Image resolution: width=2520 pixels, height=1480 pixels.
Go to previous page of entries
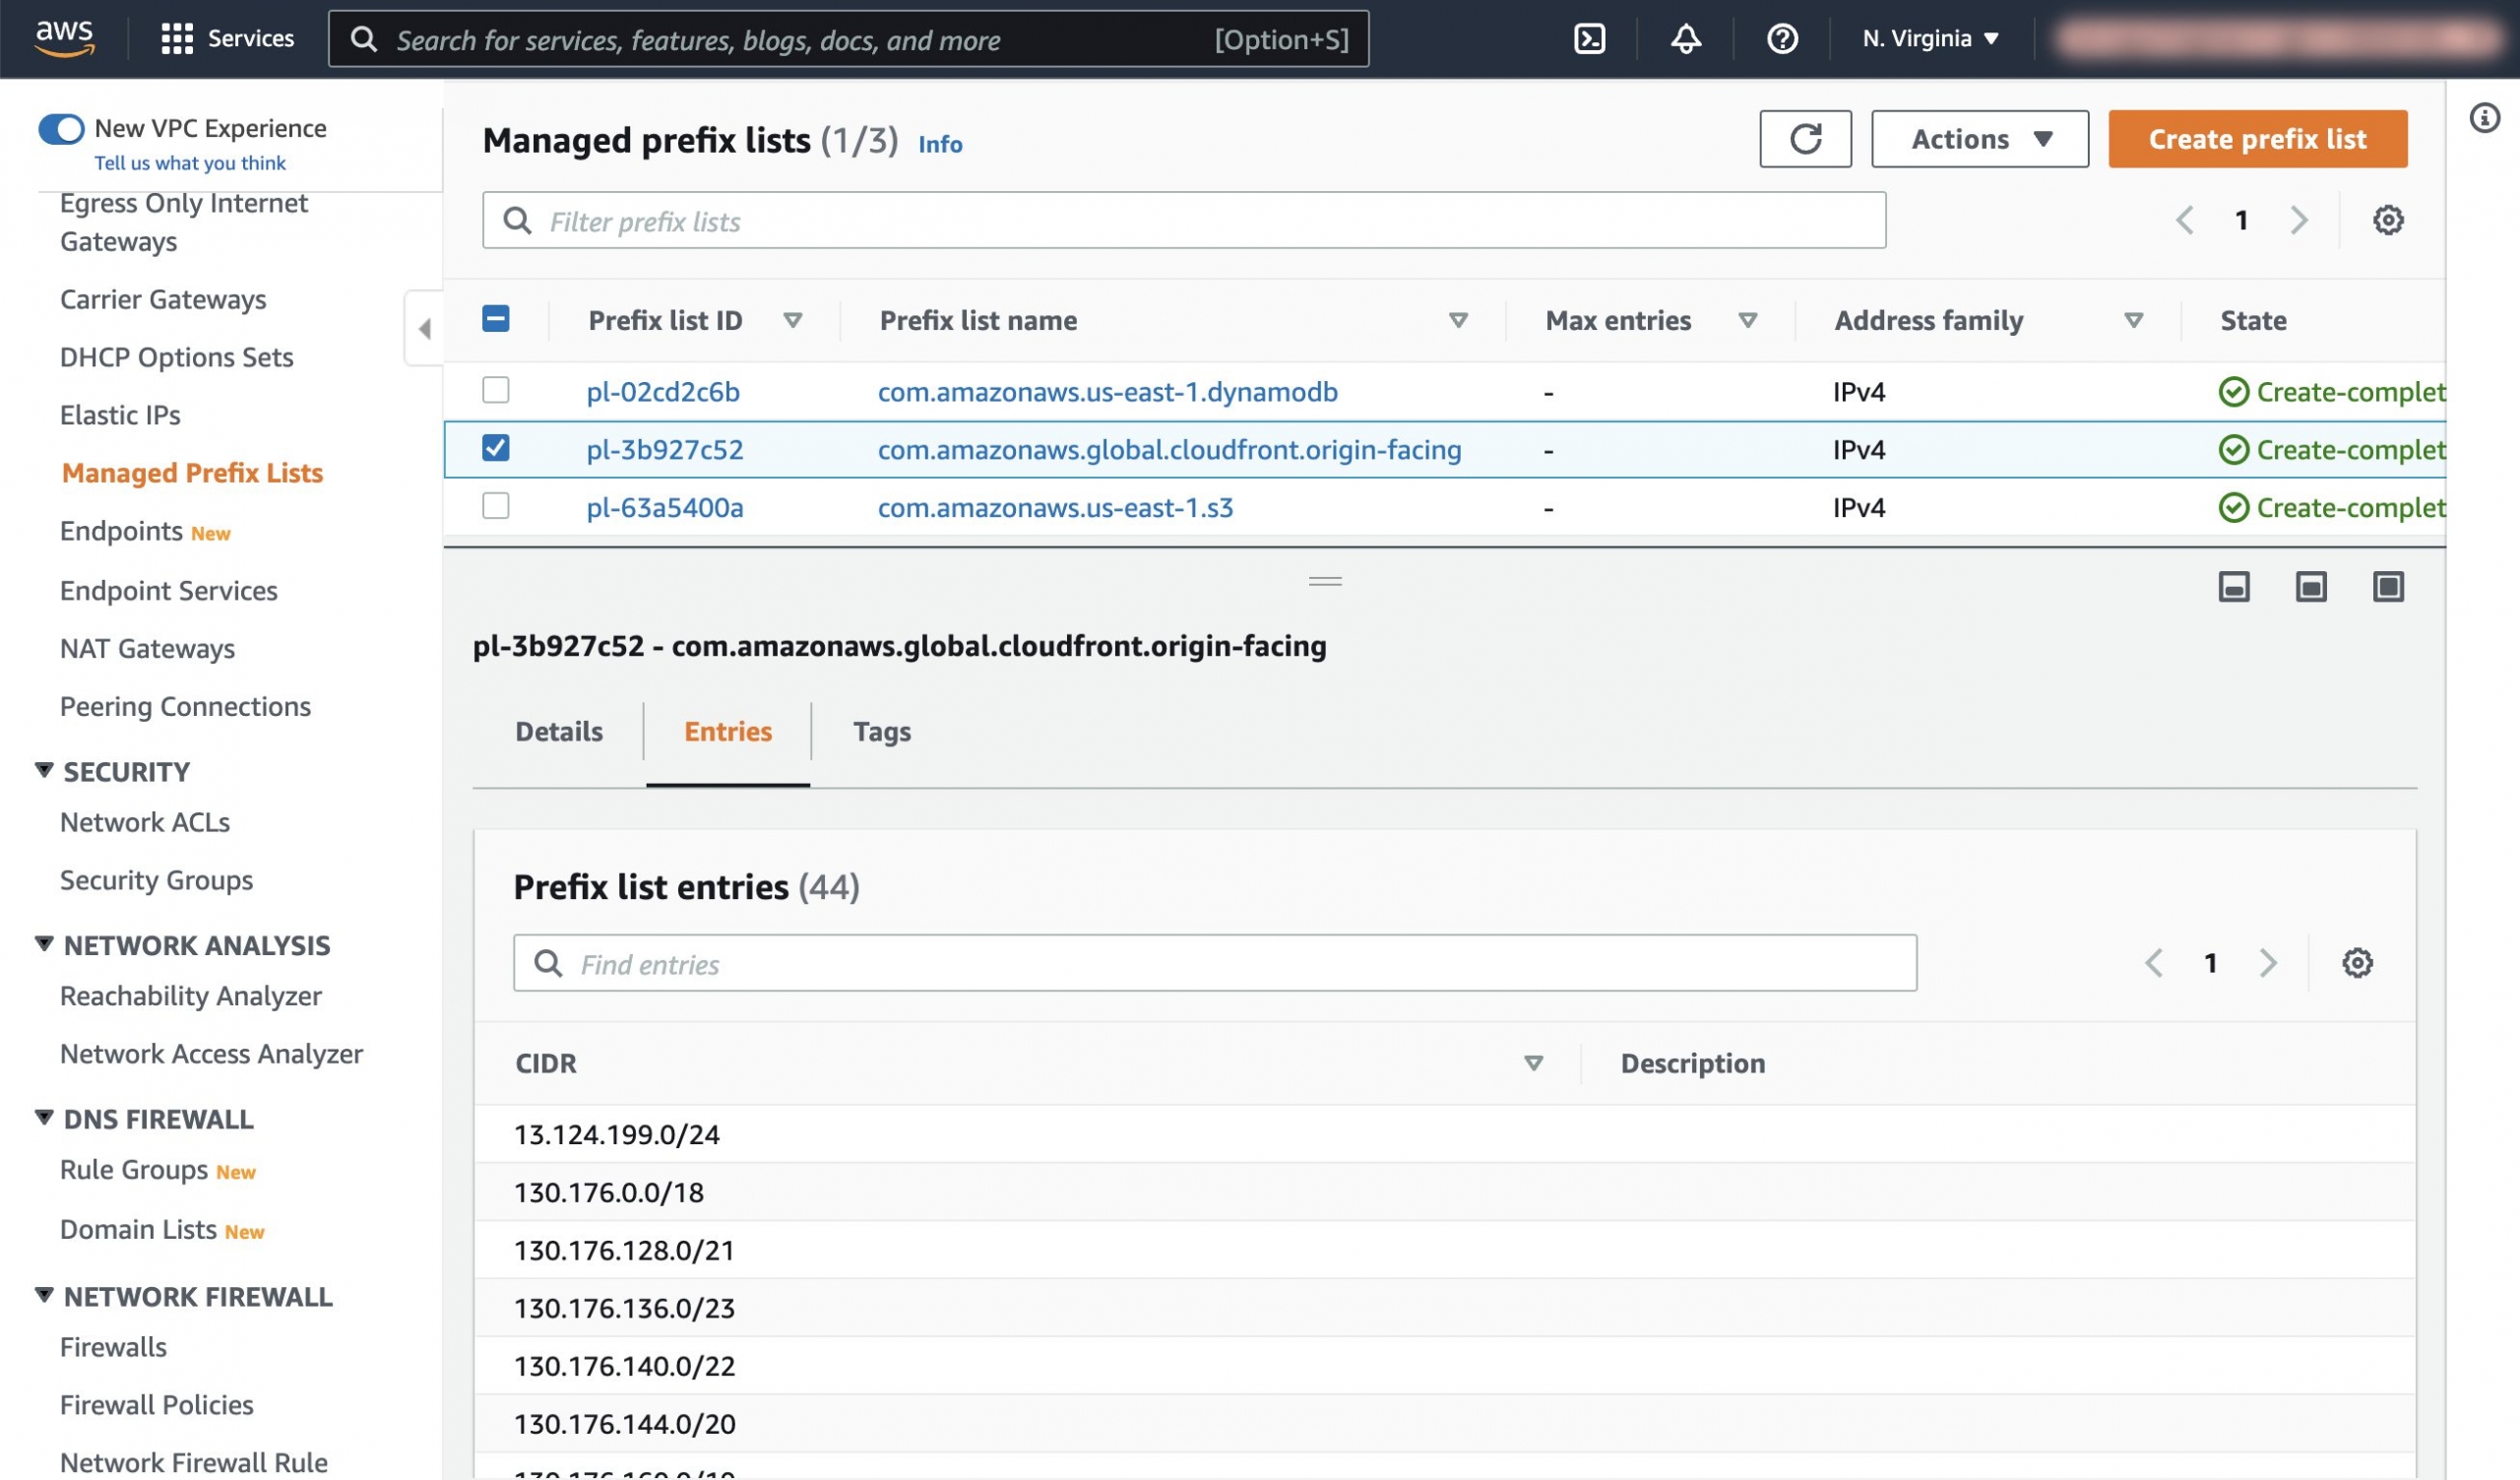pyautogui.click(x=2153, y=962)
